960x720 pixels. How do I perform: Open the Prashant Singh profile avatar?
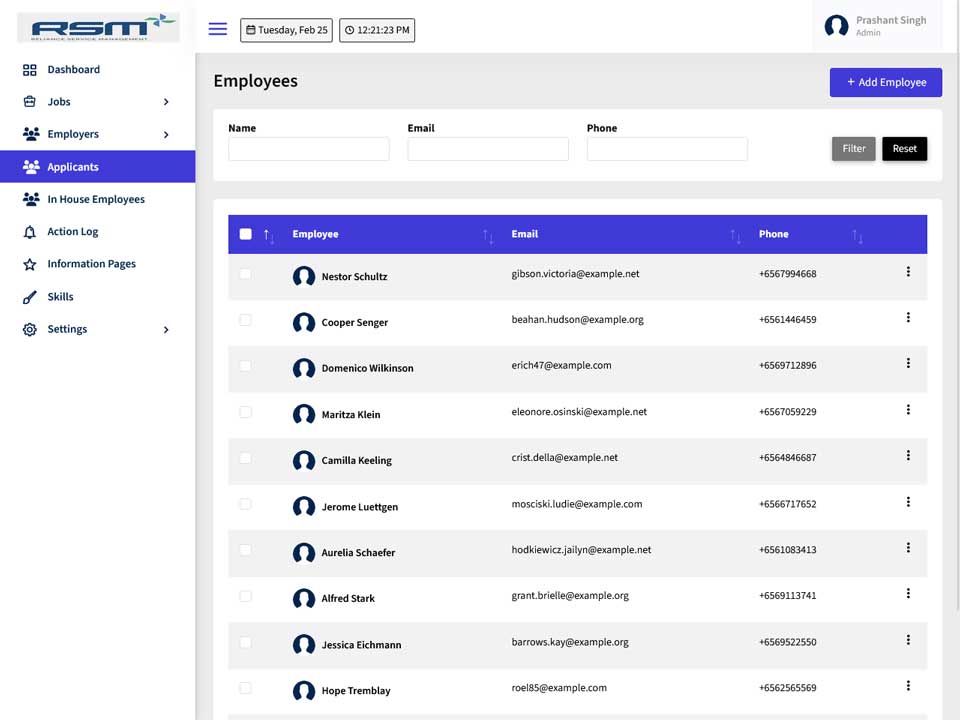[836, 26]
